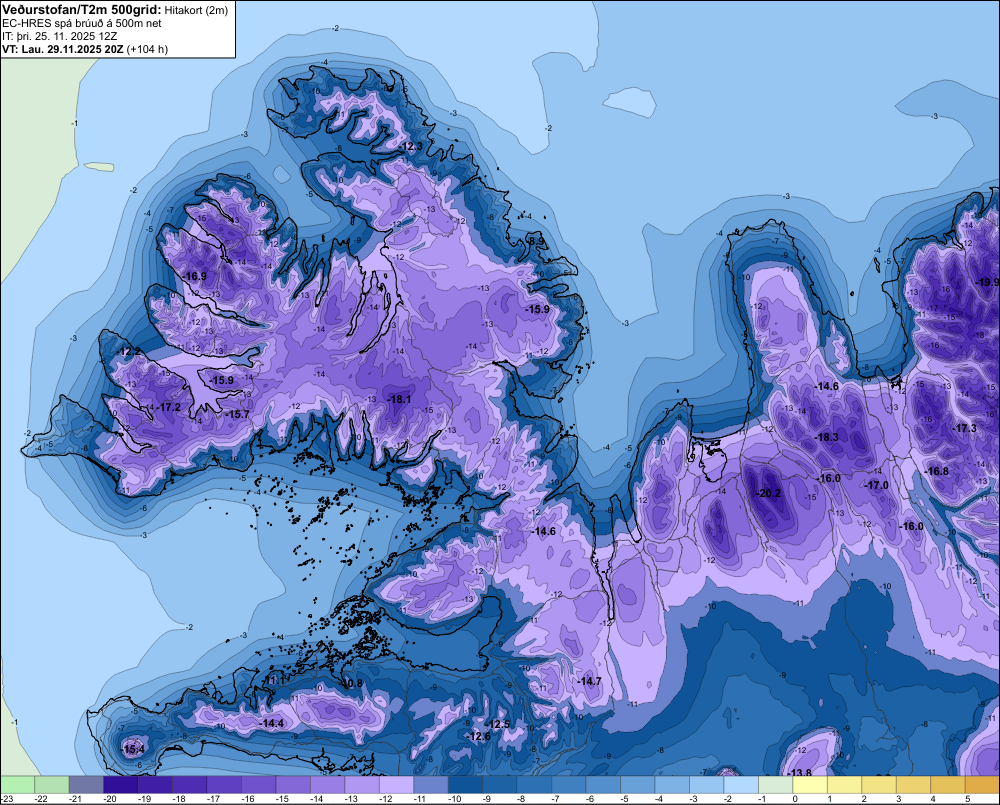Image resolution: width=1000 pixels, height=805 pixels.
Task: Click the -19.9 label at the map edge
Action: coord(988,282)
